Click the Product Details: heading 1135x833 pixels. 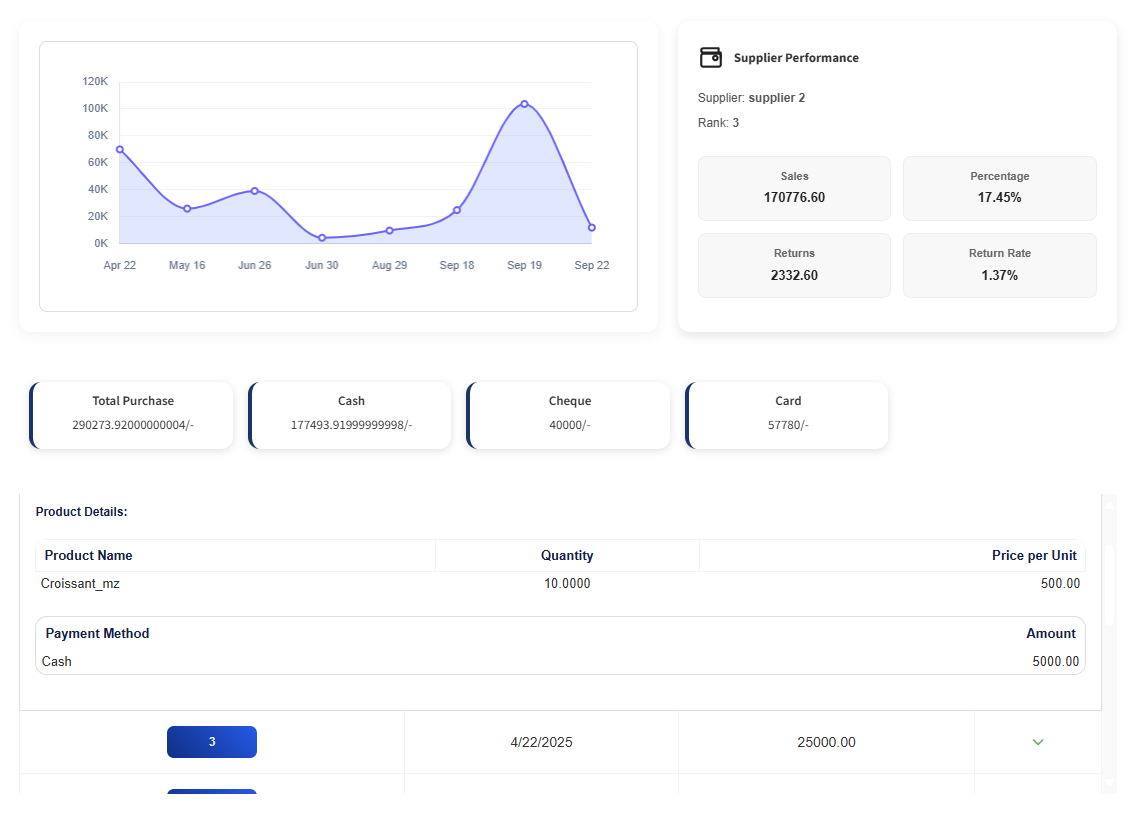pos(81,512)
